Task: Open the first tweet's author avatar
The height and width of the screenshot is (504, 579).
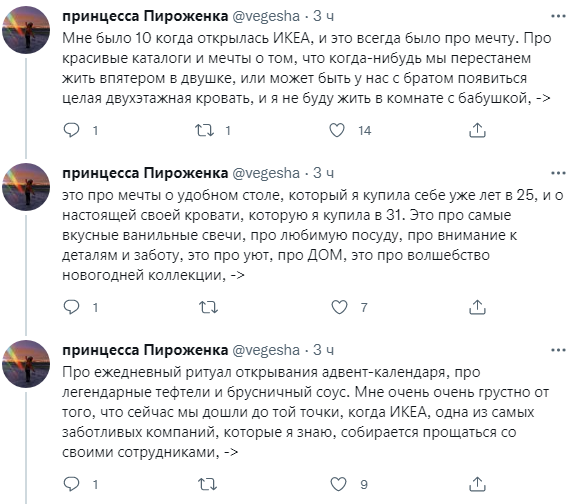Action: click(26, 30)
